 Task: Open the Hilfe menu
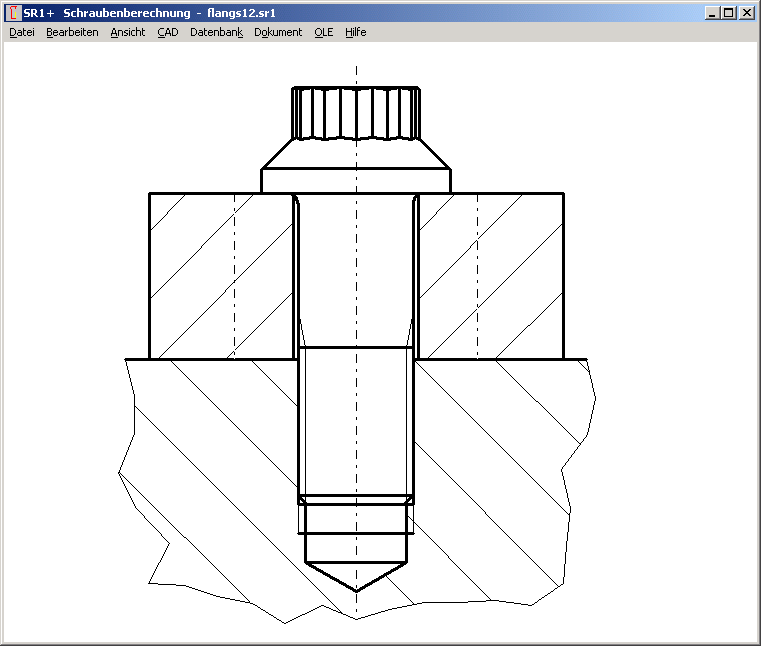pos(355,32)
